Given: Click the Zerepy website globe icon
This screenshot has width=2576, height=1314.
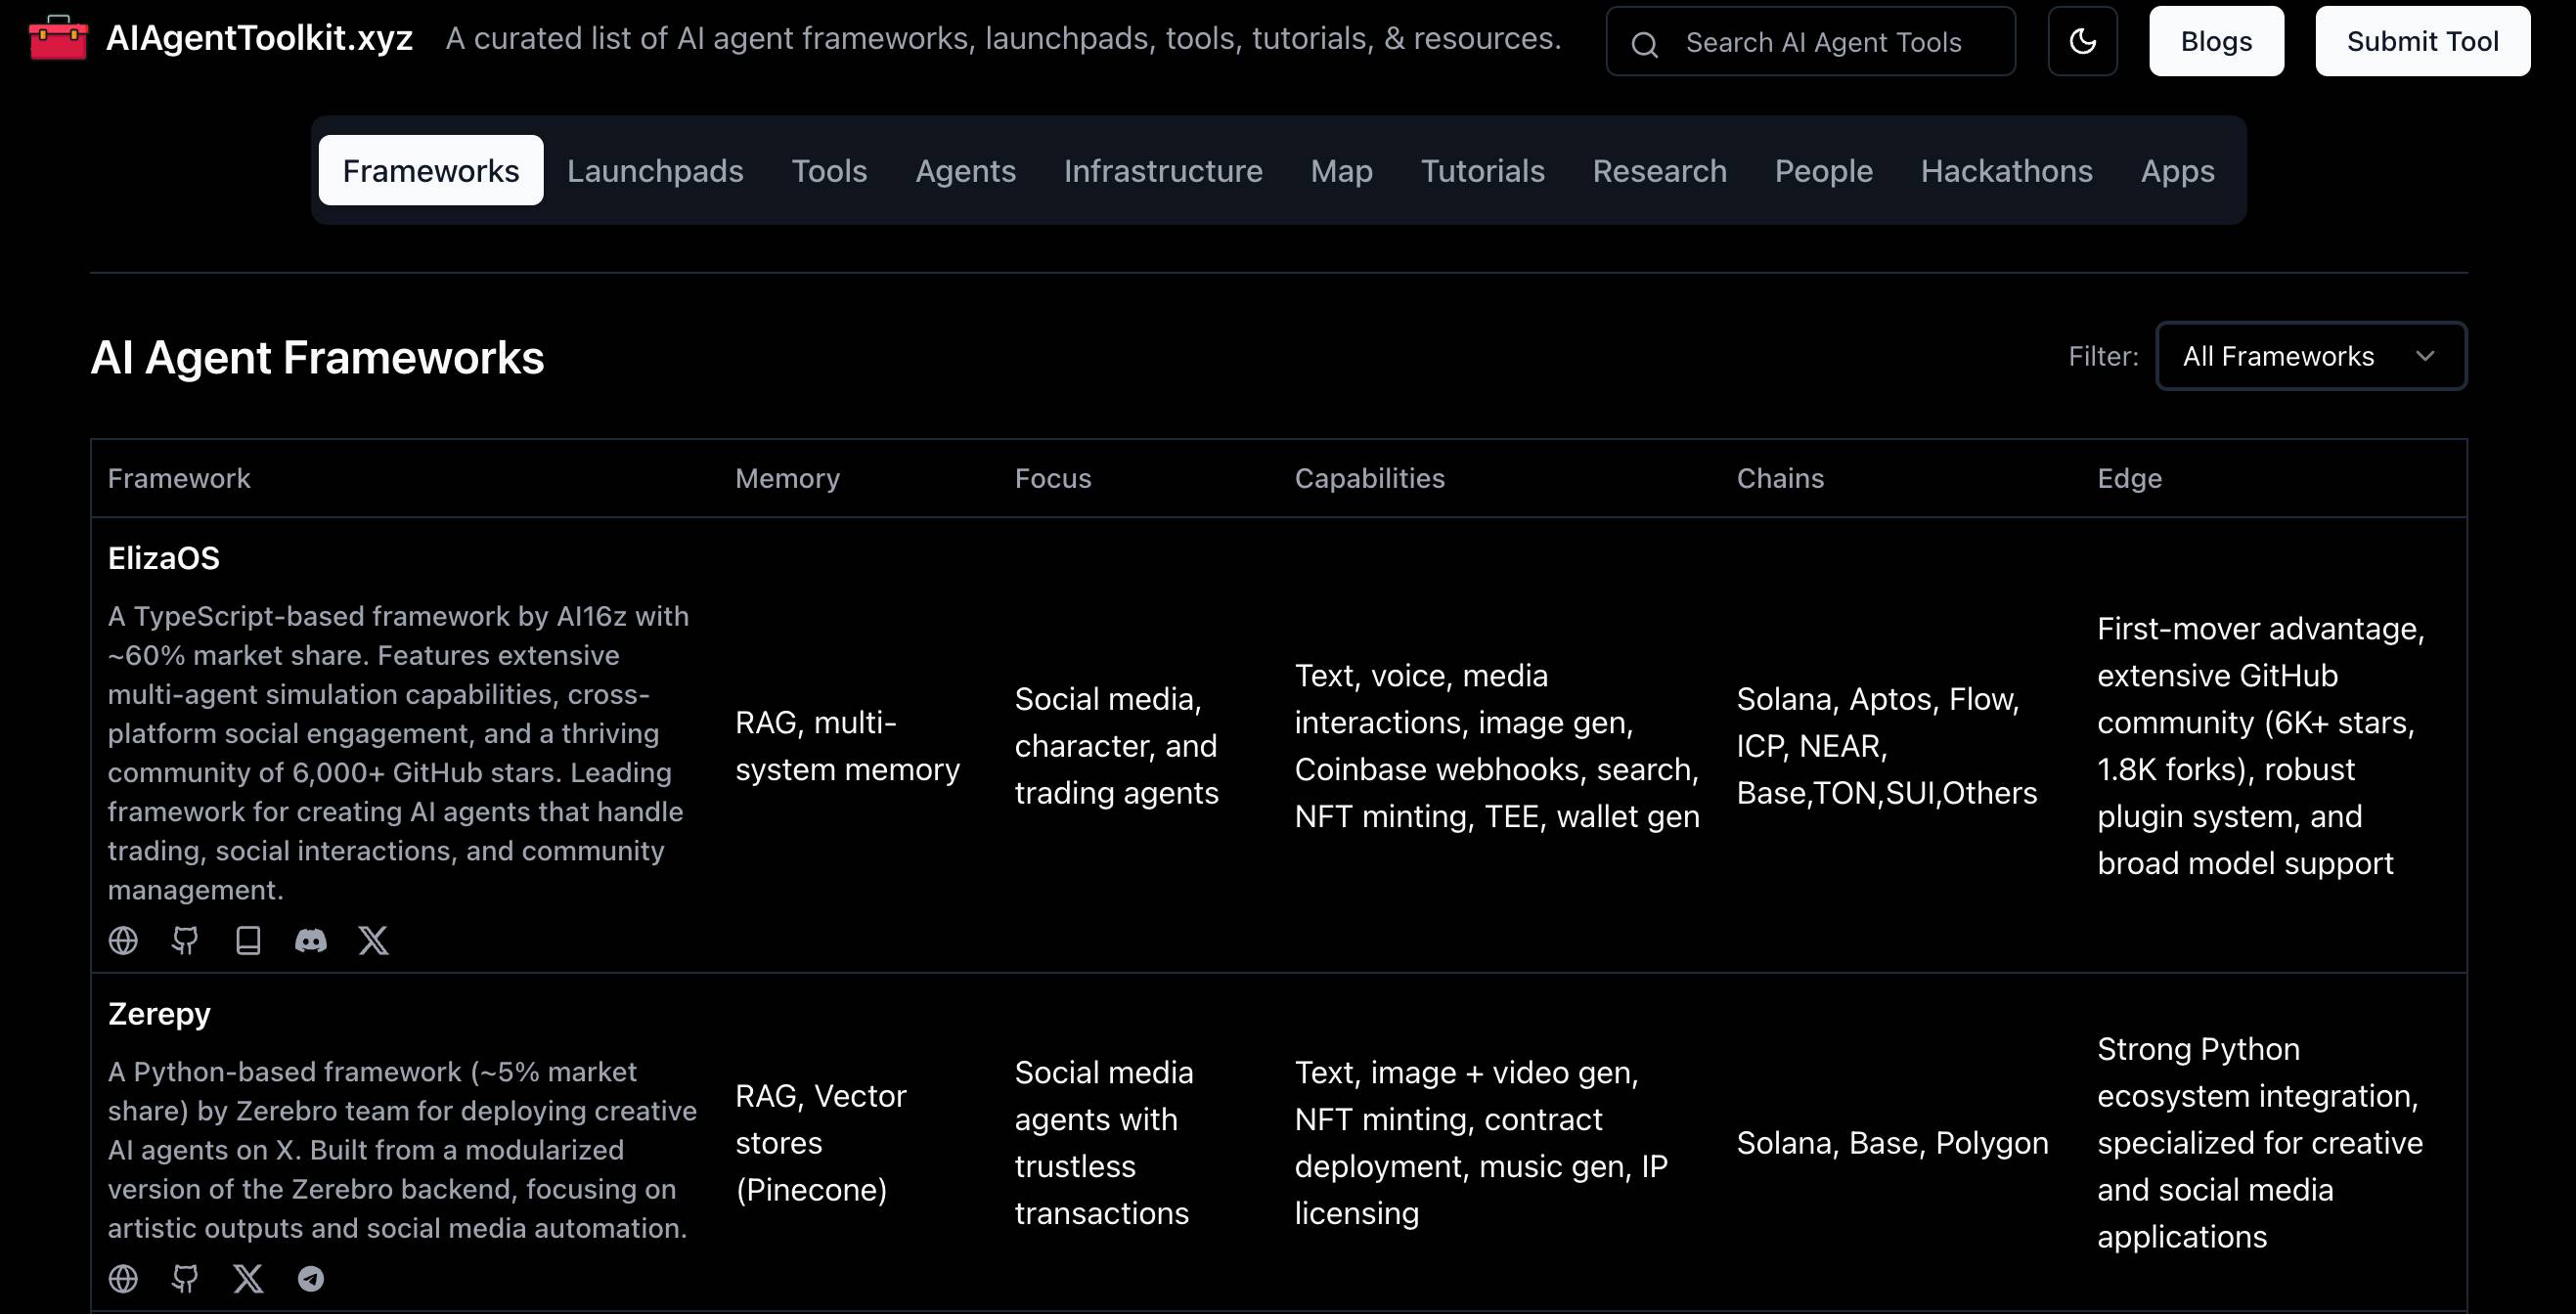Looking at the screenshot, I should click(122, 1279).
